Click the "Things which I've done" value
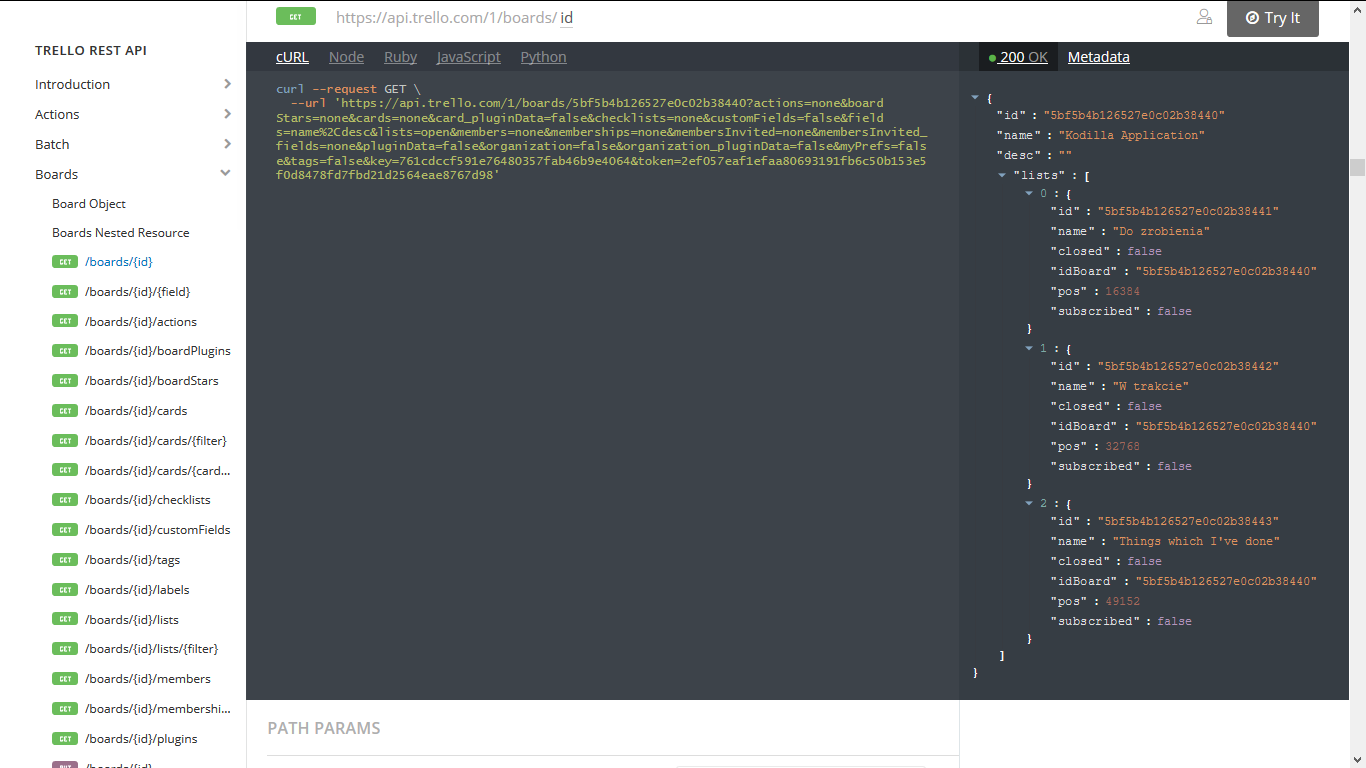The height and width of the screenshot is (768, 1366). coord(1196,541)
